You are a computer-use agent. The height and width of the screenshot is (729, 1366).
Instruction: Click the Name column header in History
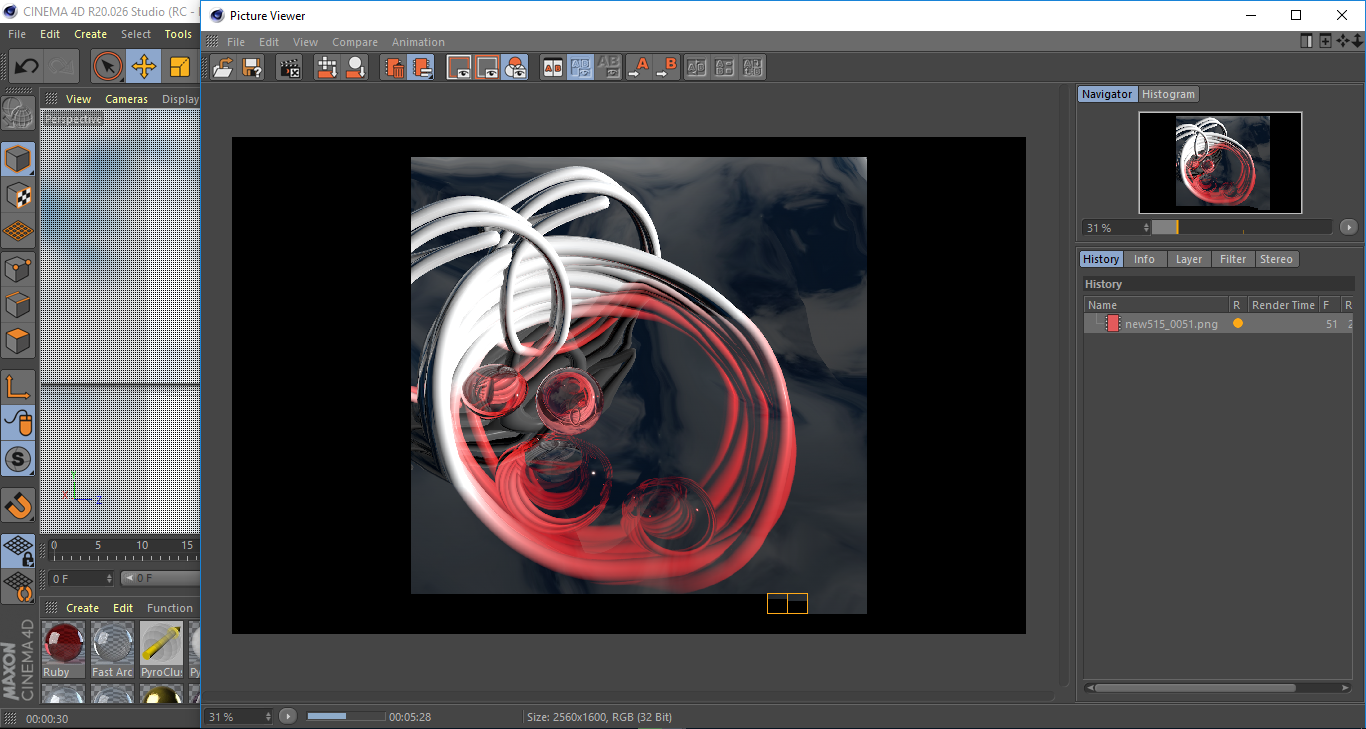click(1157, 305)
